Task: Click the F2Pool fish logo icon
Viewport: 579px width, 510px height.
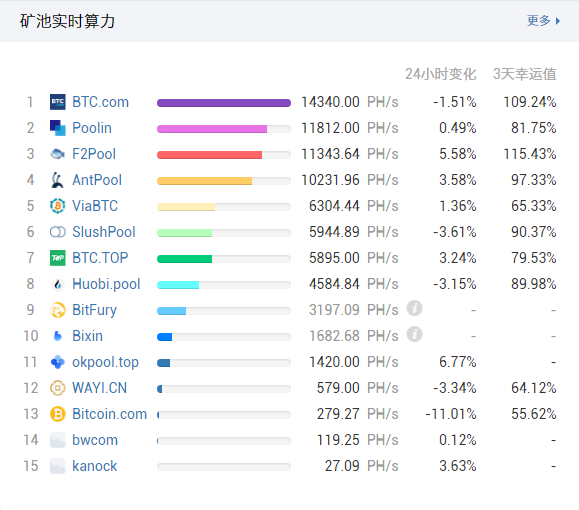Action: [x=58, y=154]
